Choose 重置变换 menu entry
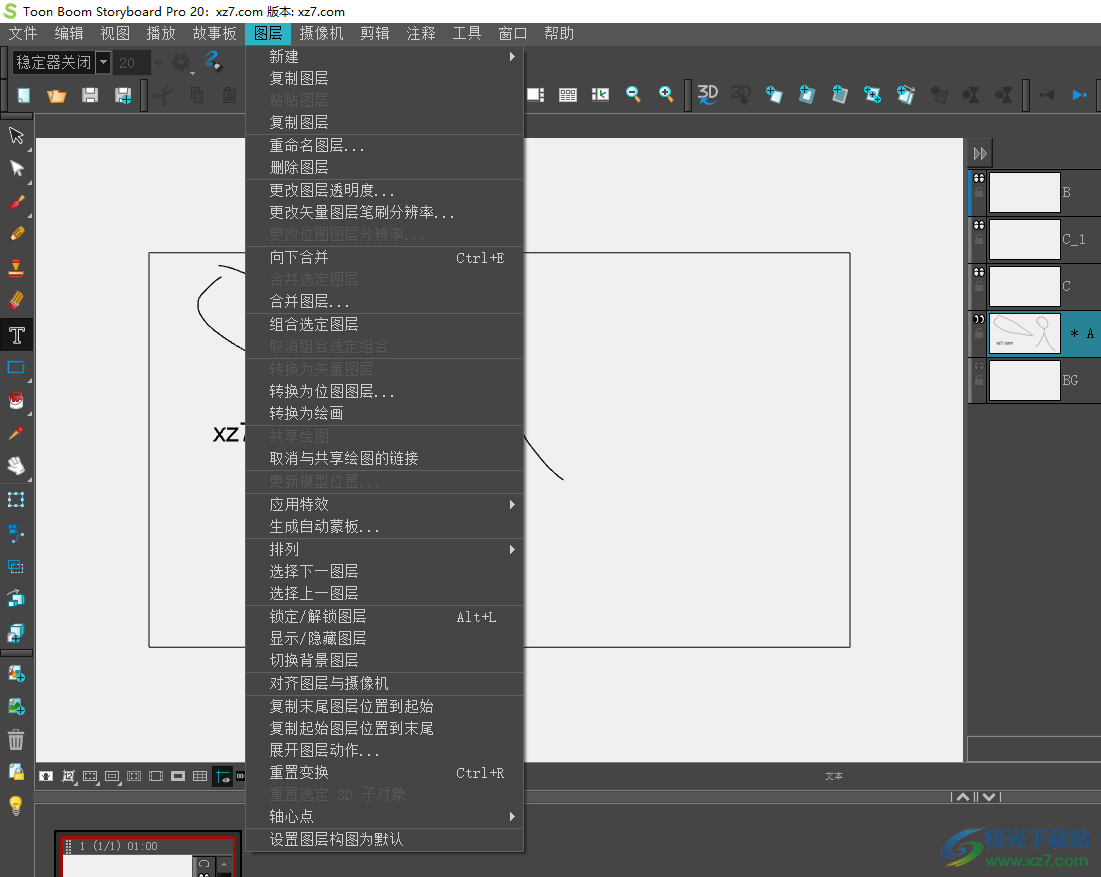Image resolution: width=1101 pixels, height=877 pixels. 385,772
